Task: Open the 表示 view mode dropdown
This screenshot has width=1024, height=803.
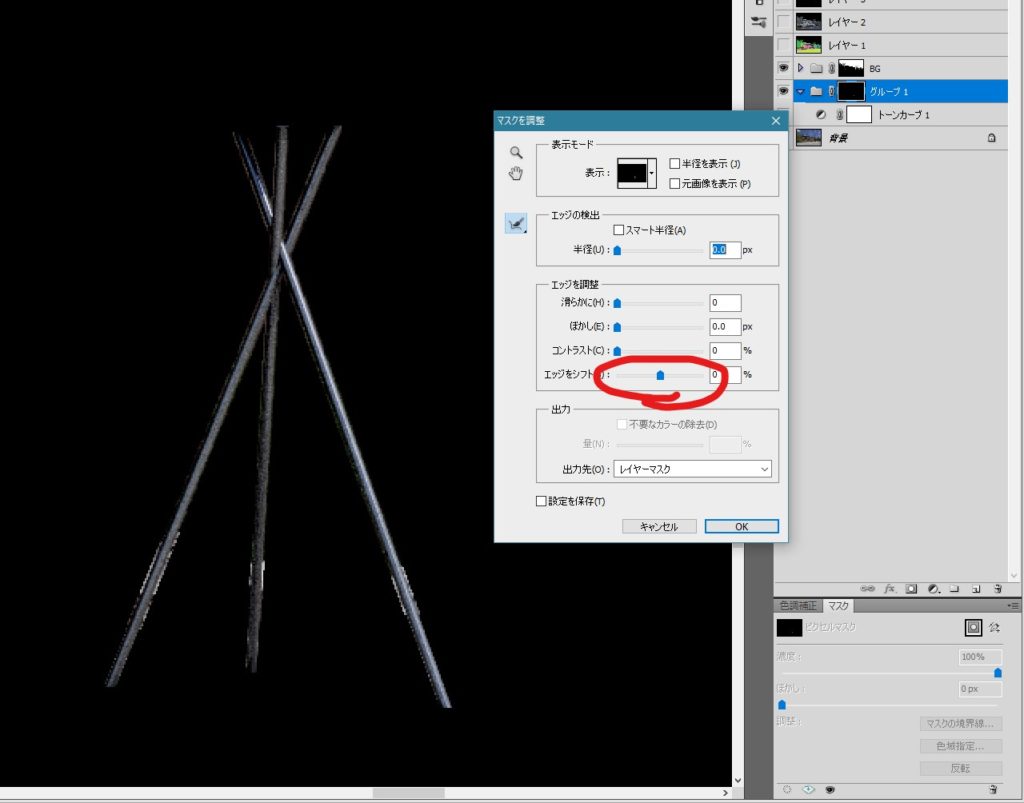Action: (x=652, y=173)
